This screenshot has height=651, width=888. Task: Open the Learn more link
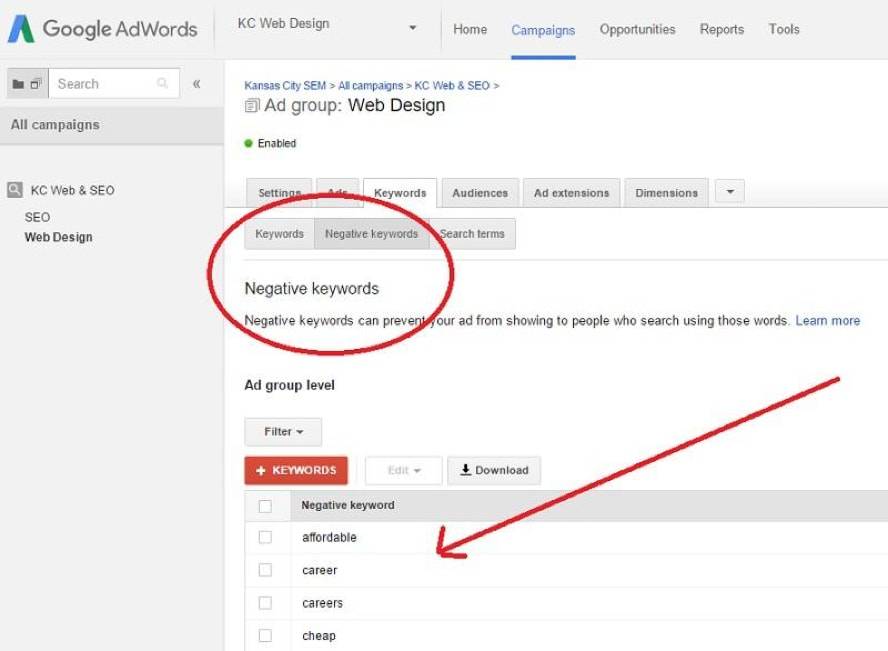827,321
